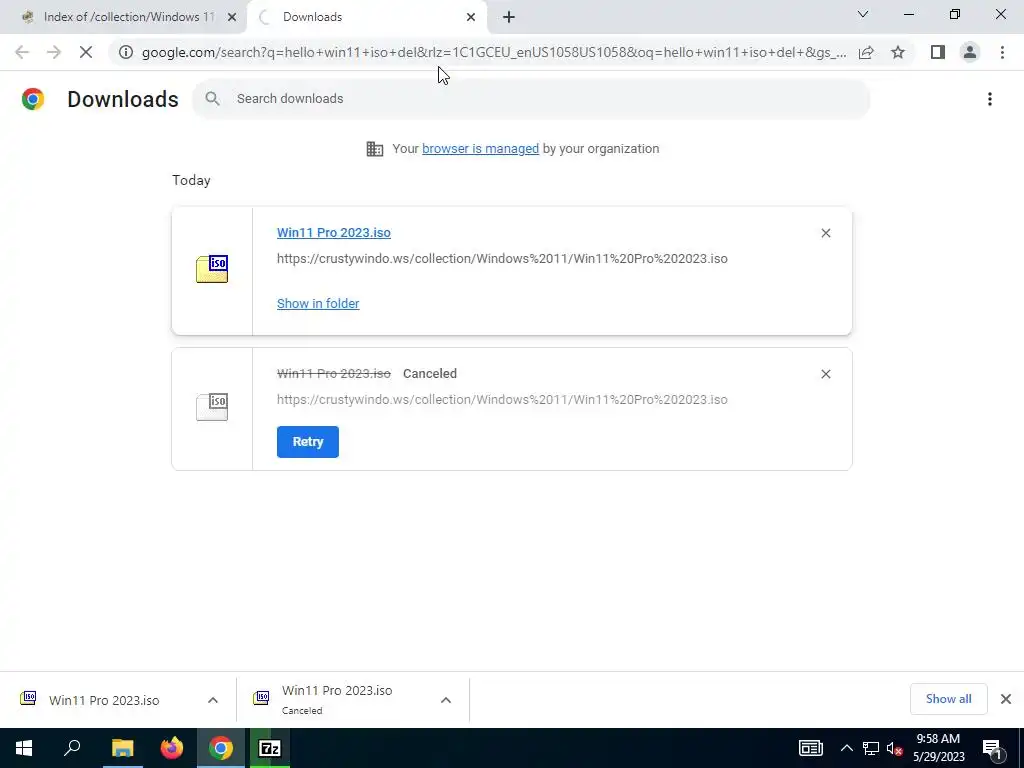Open the browser is managed link
Viewport: 1024px width, 768px height.
(481, 149)
